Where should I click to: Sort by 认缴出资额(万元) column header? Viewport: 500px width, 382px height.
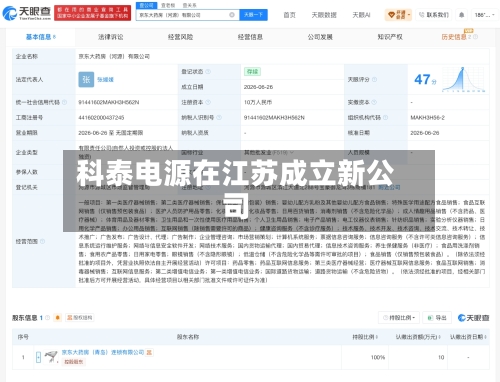[x=418, y=337]
